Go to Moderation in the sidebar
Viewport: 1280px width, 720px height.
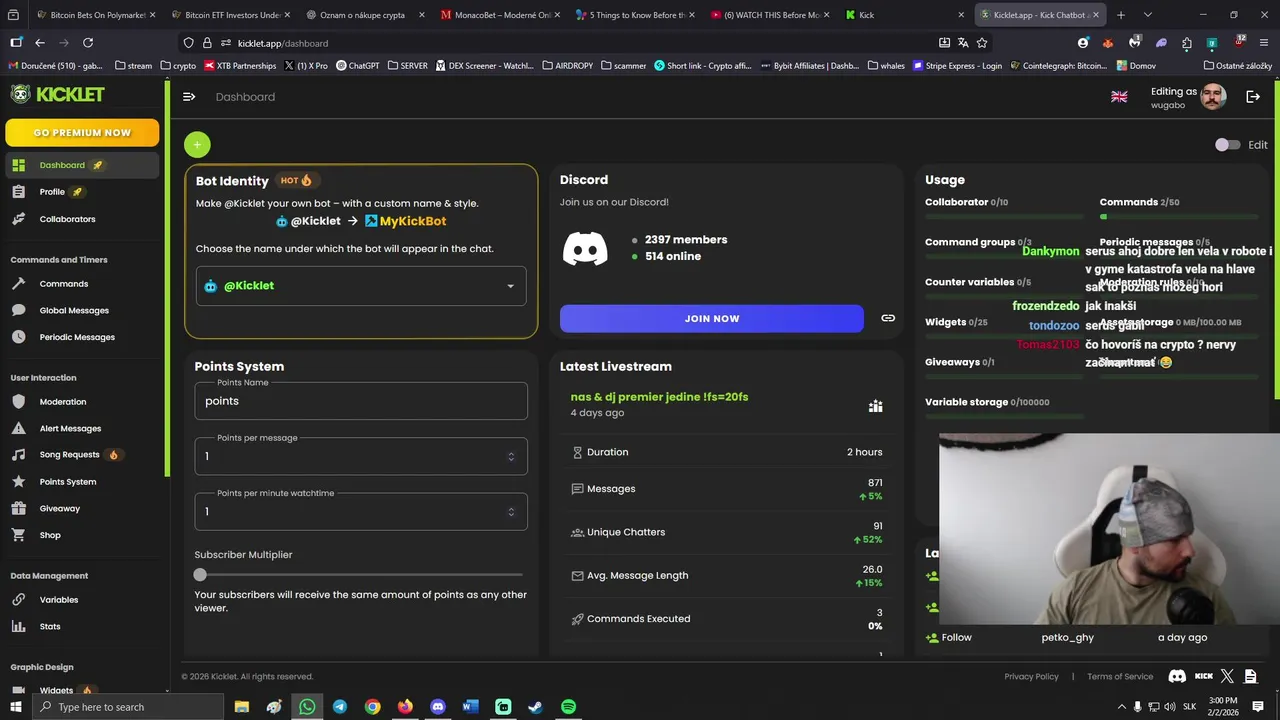(x=82, y=402)
